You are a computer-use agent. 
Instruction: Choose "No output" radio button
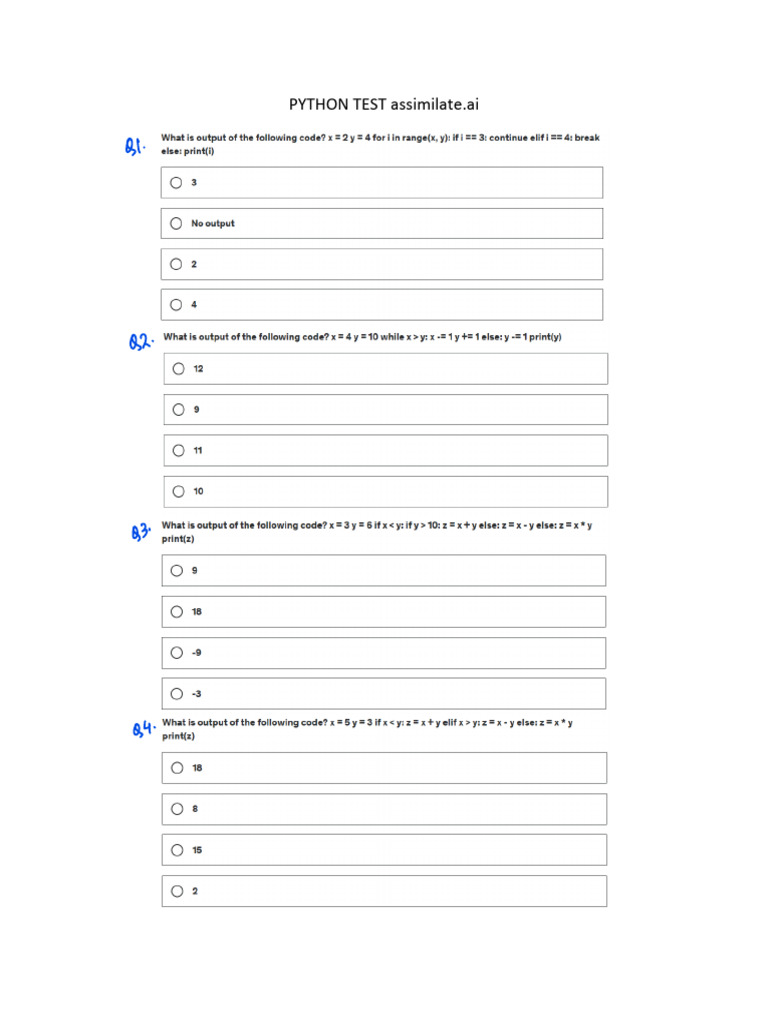[x=176, y=224]
